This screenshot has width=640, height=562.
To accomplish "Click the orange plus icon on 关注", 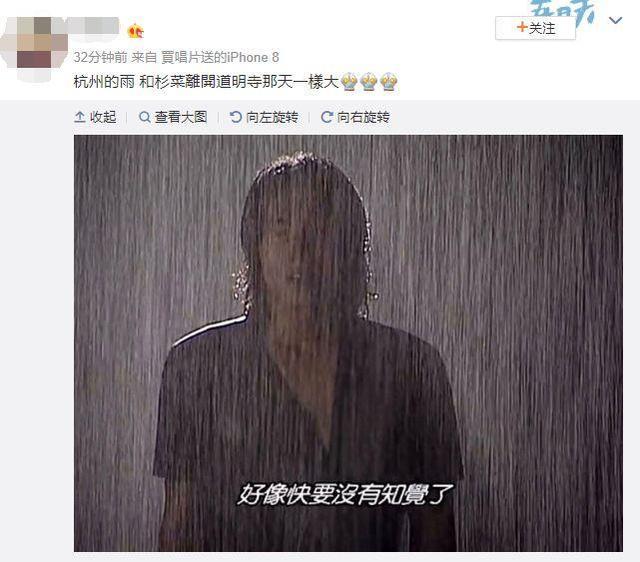I will pyautogui.click(x=522, y=27).
